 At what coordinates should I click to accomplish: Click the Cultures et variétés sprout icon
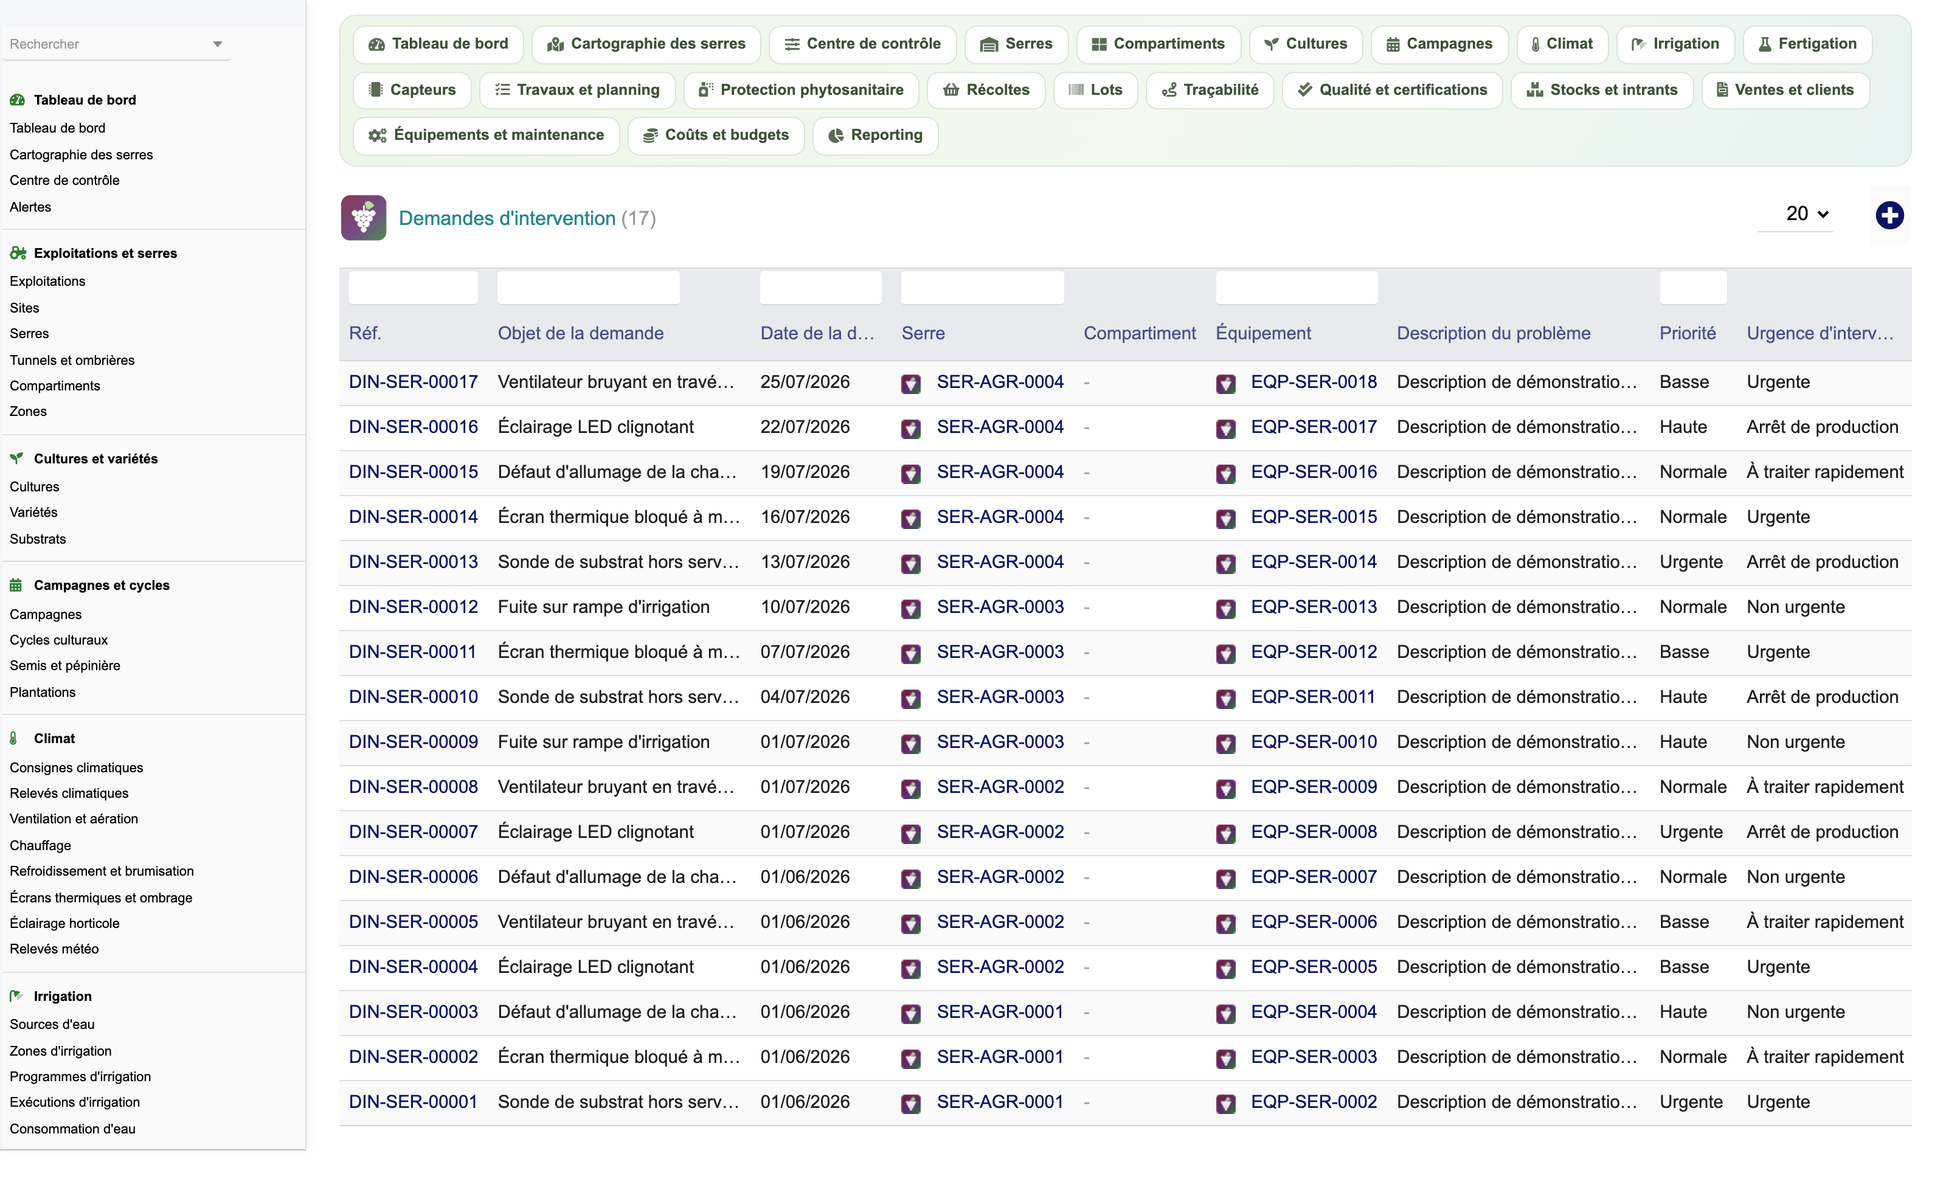pos(17,458)
